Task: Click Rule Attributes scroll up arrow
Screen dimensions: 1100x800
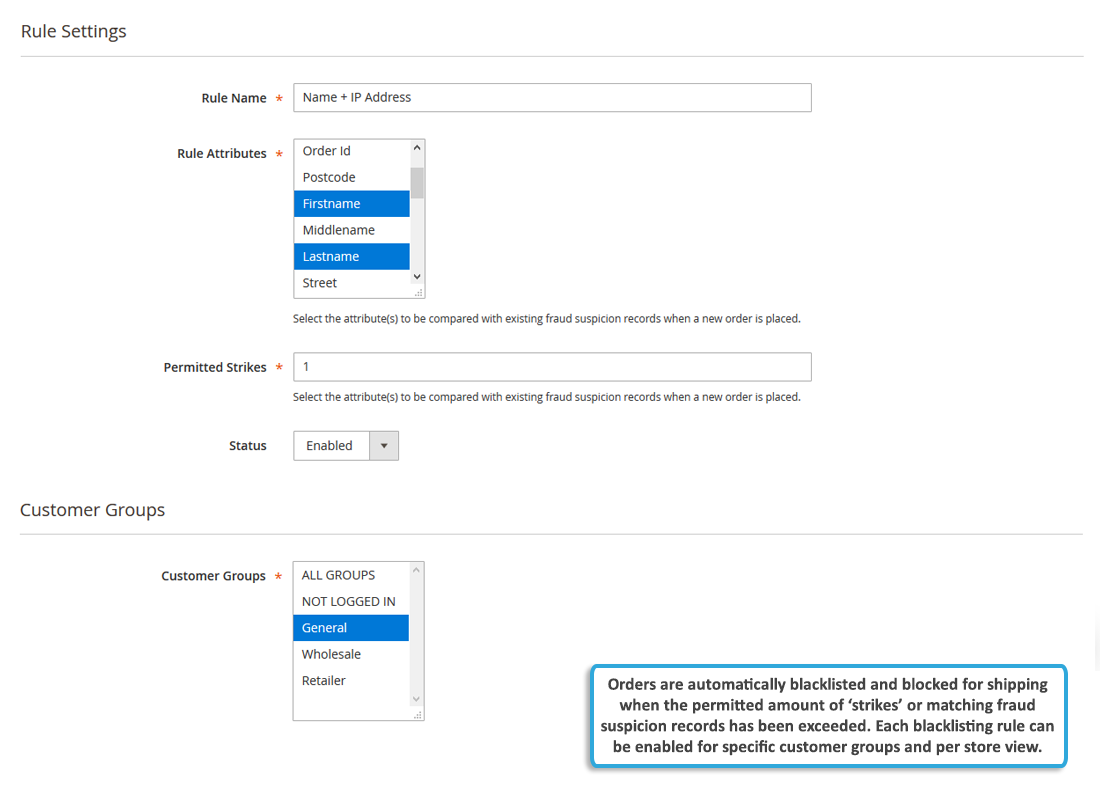Action: 417,147
